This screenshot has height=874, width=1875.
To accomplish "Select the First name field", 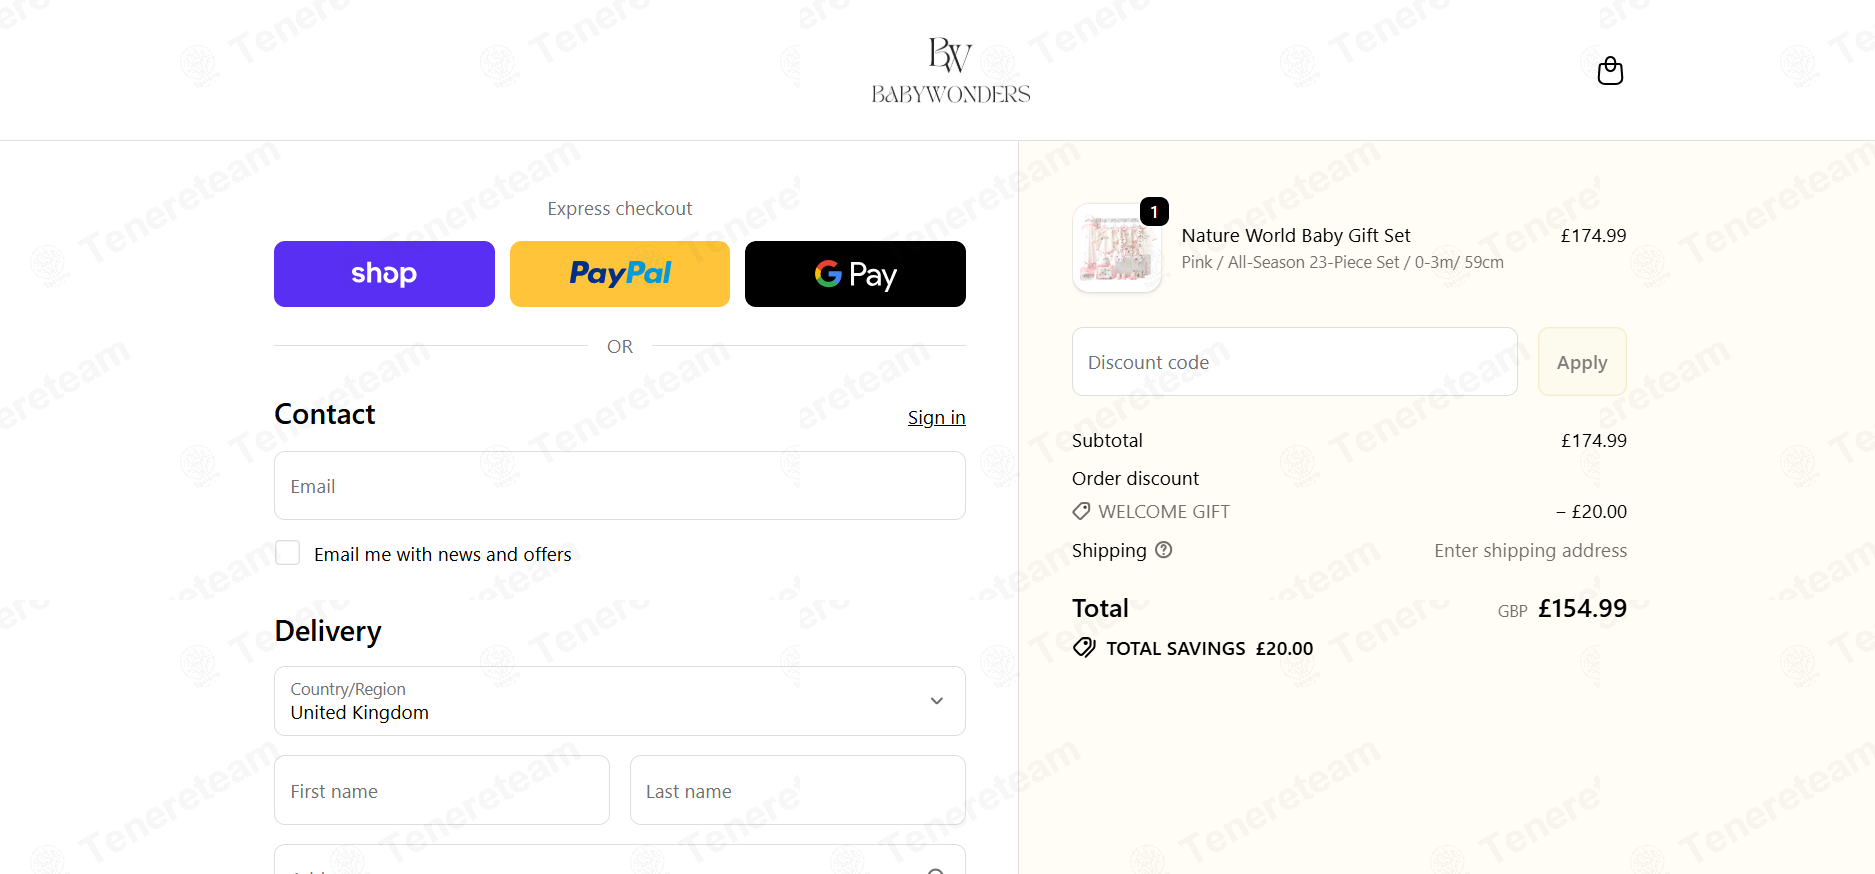I will click(x=442, y=790).
